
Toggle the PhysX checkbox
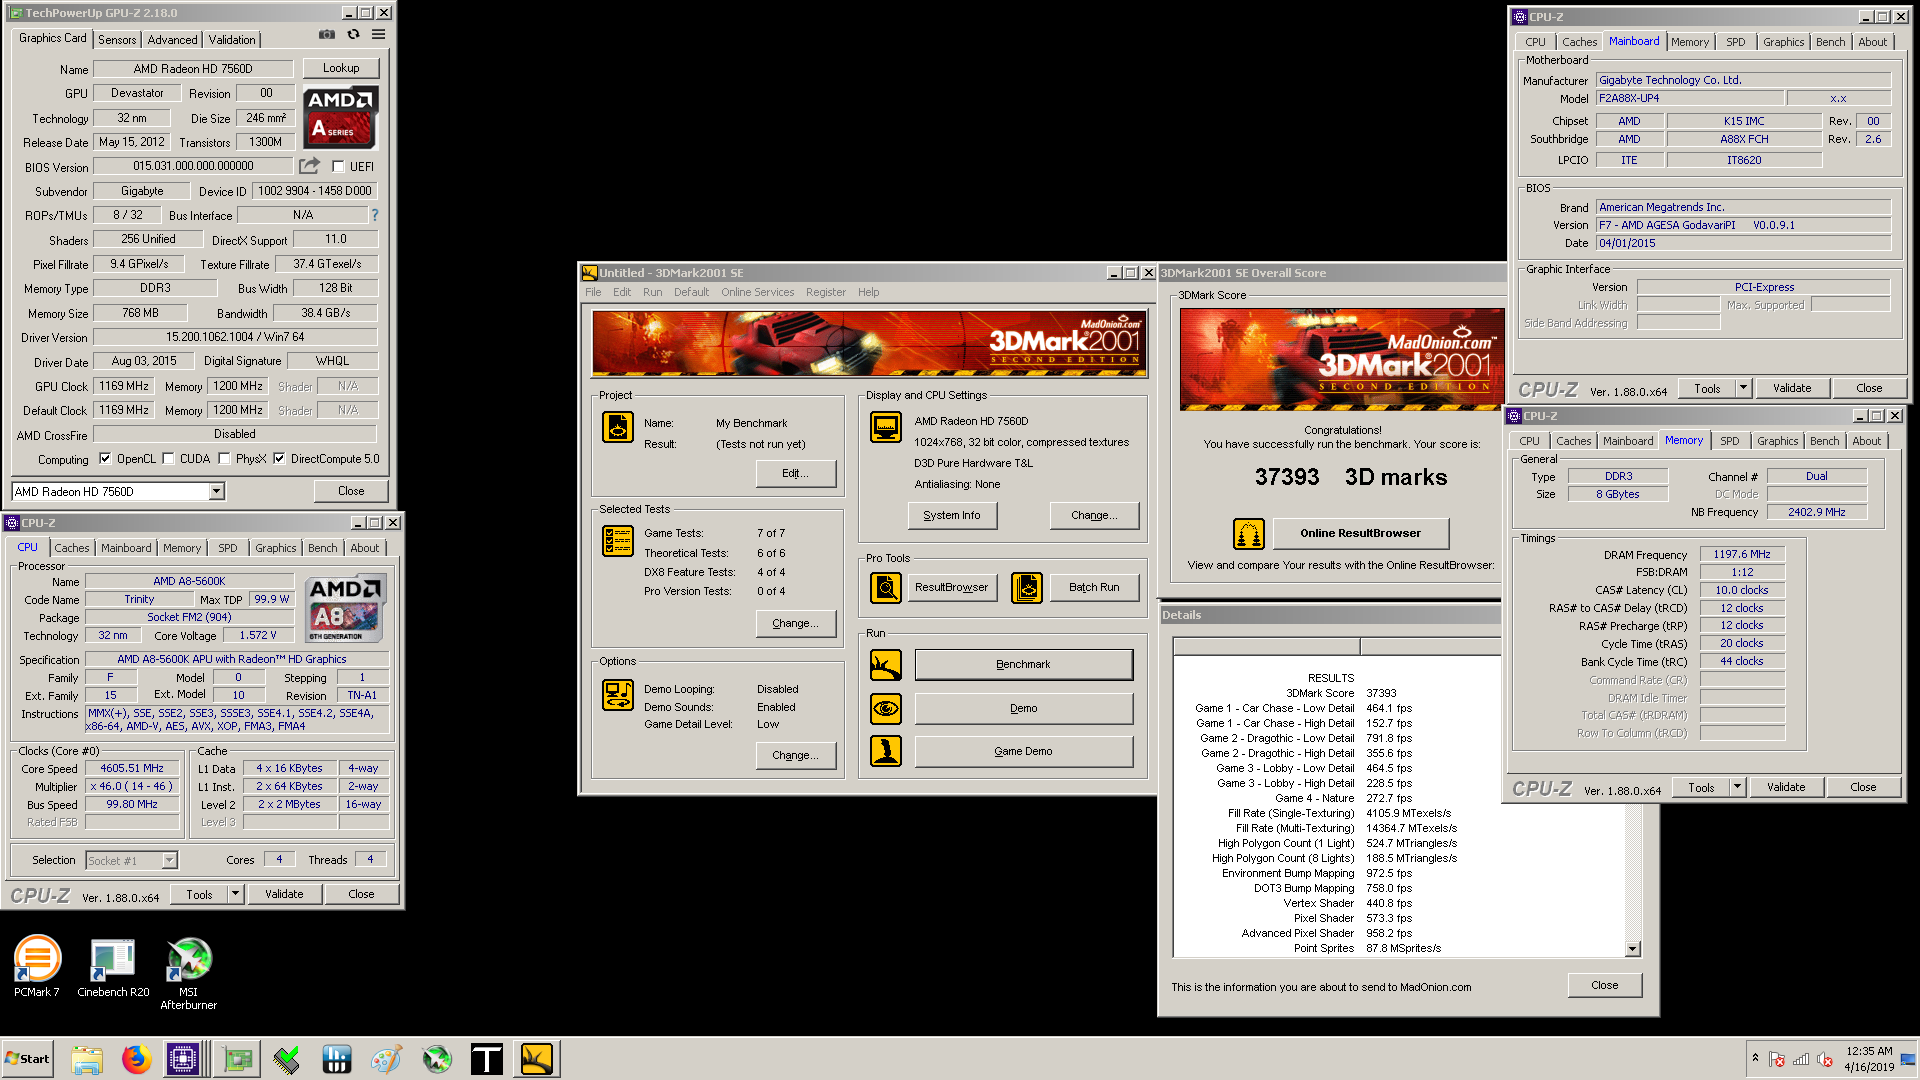225,459
